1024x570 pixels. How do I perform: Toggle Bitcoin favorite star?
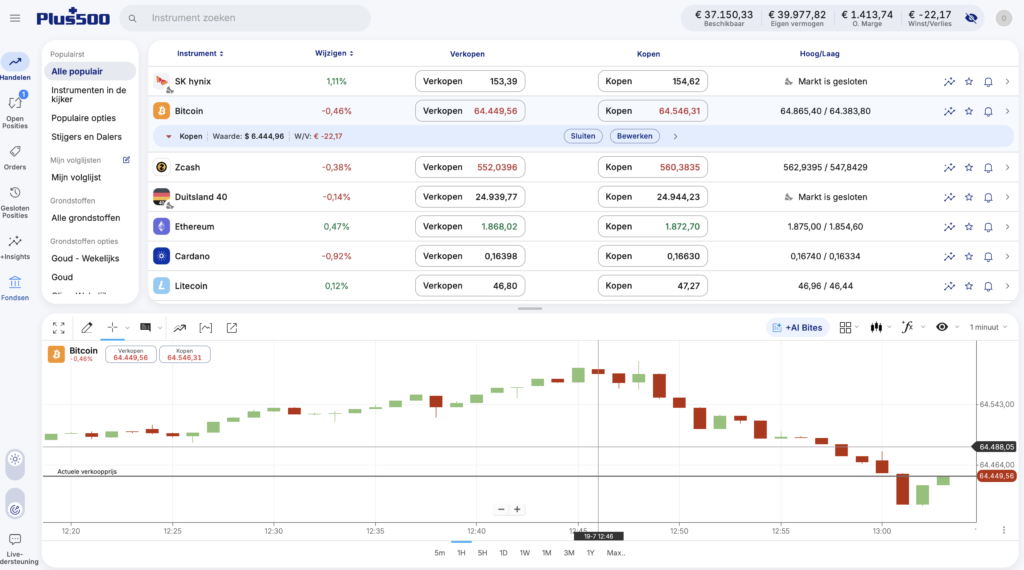tap(969, 112)
